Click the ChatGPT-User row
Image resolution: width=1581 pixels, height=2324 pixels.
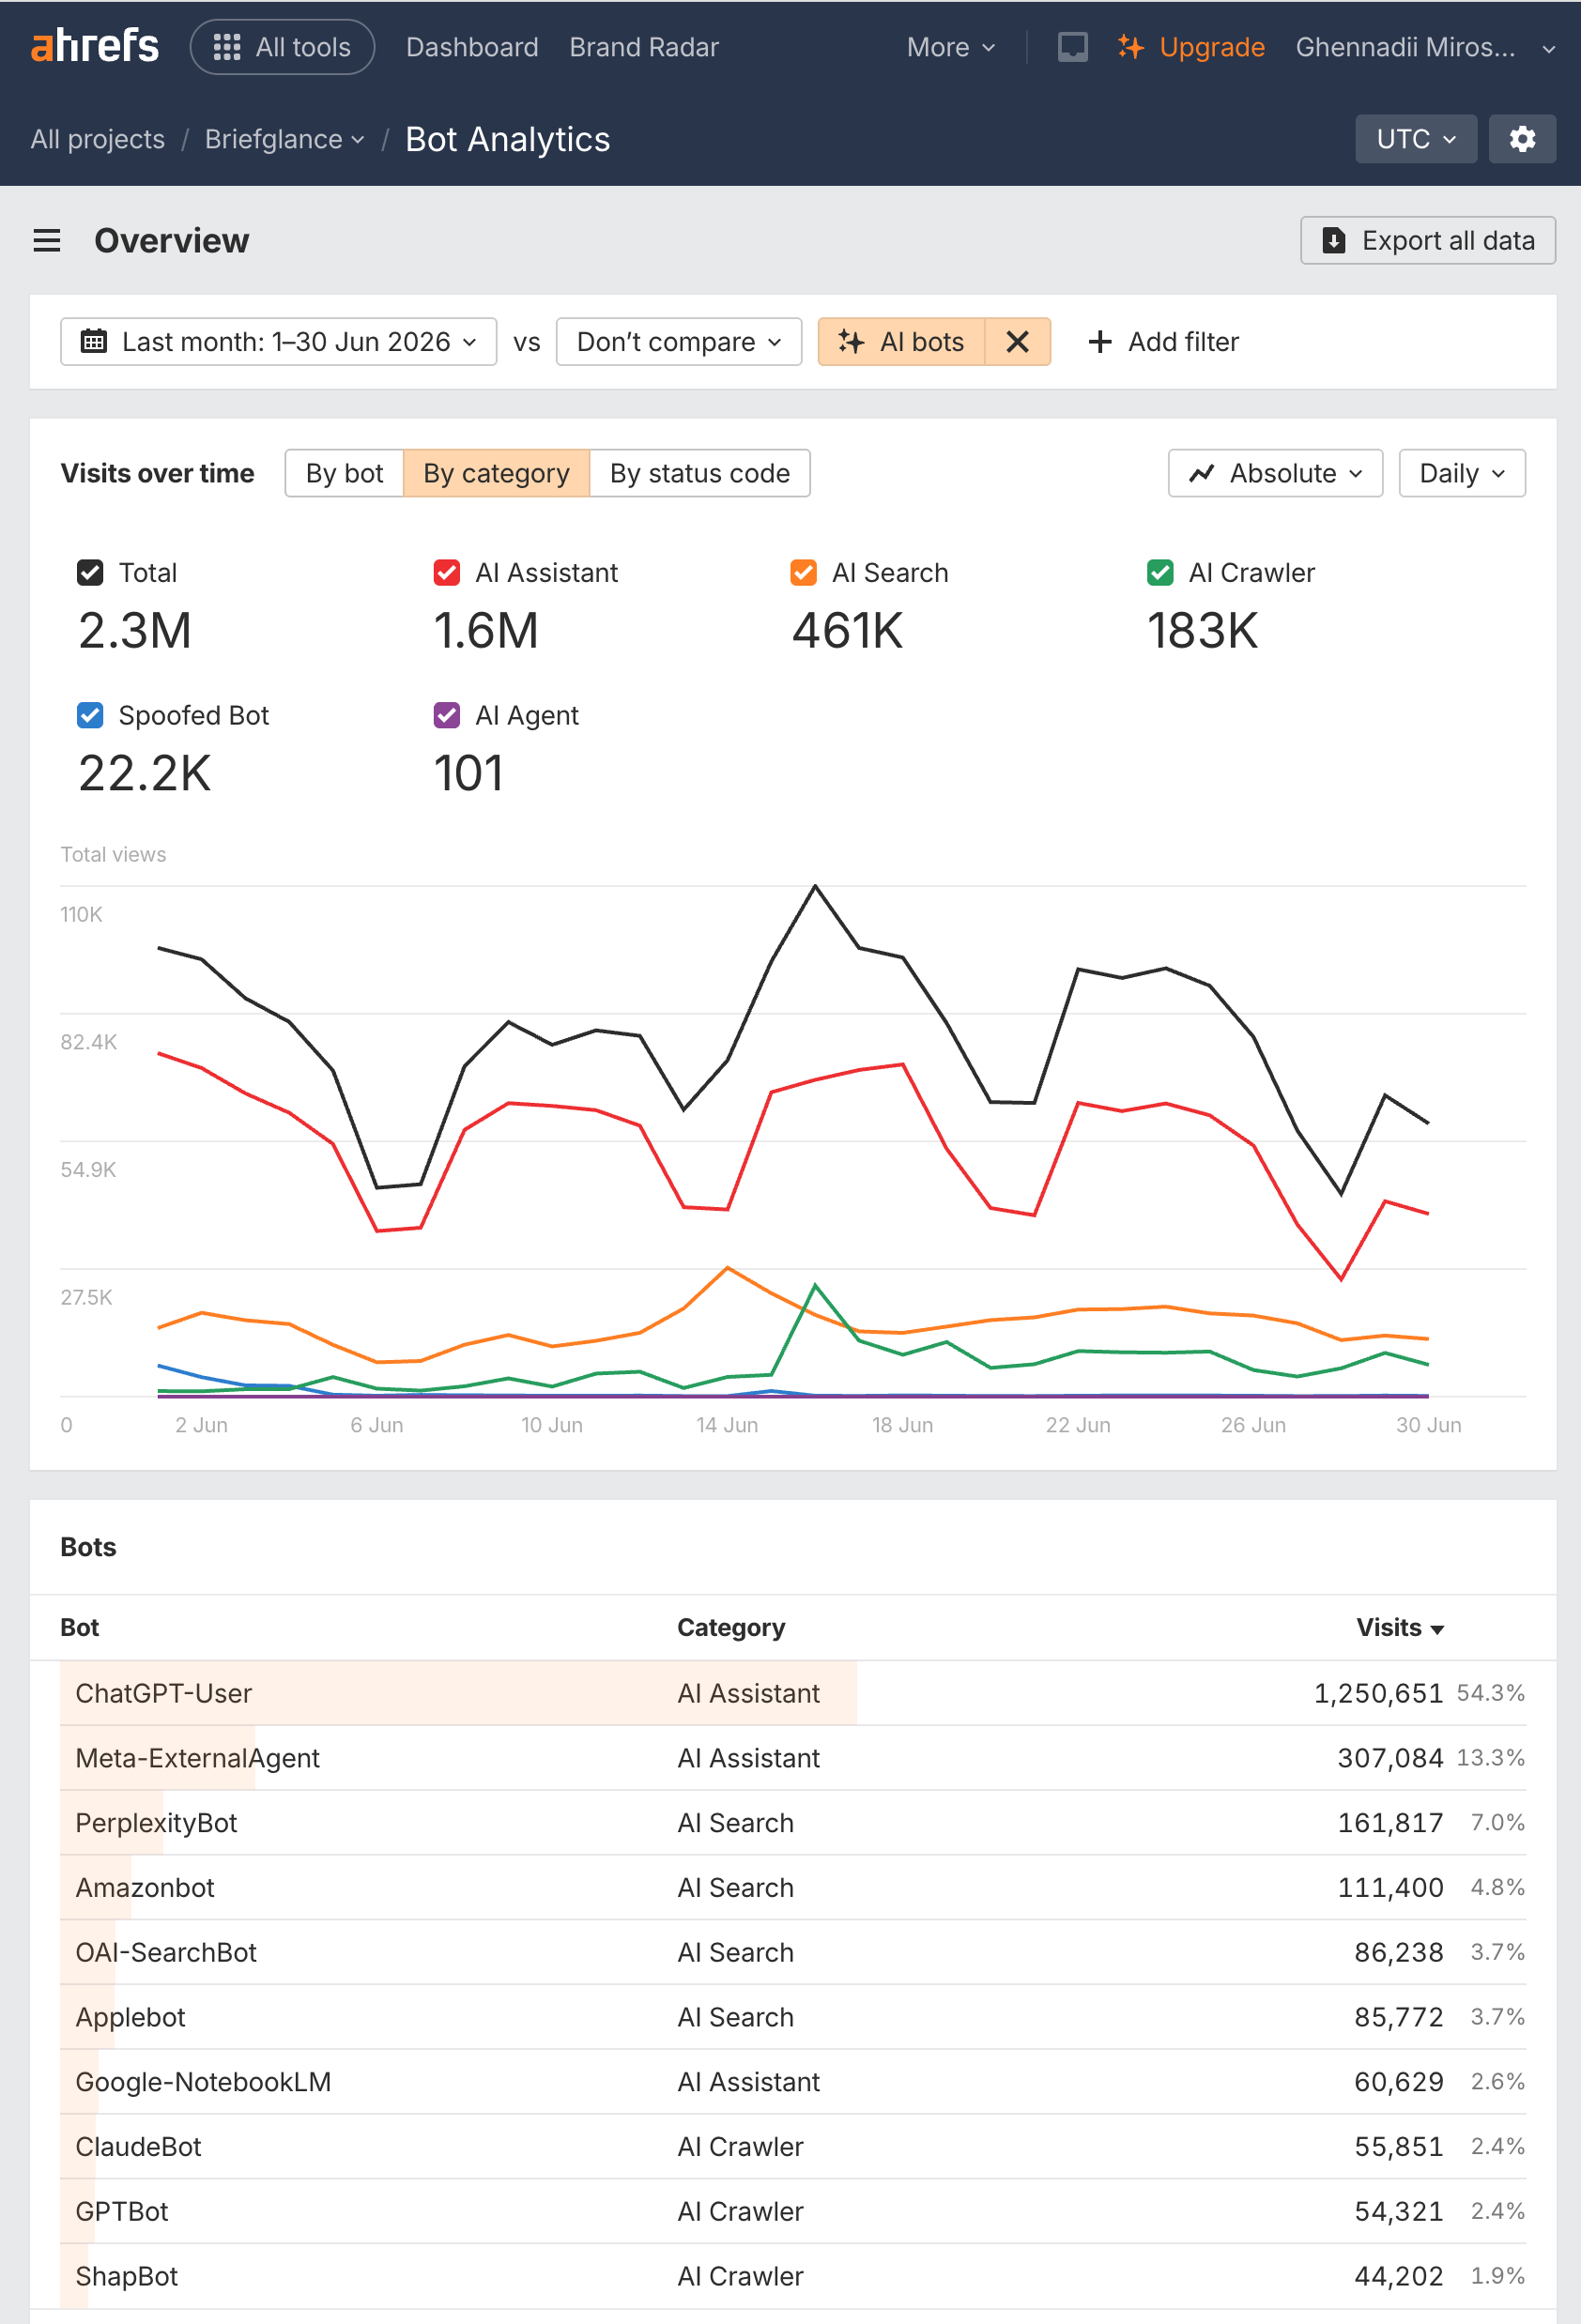(793, 1693)
